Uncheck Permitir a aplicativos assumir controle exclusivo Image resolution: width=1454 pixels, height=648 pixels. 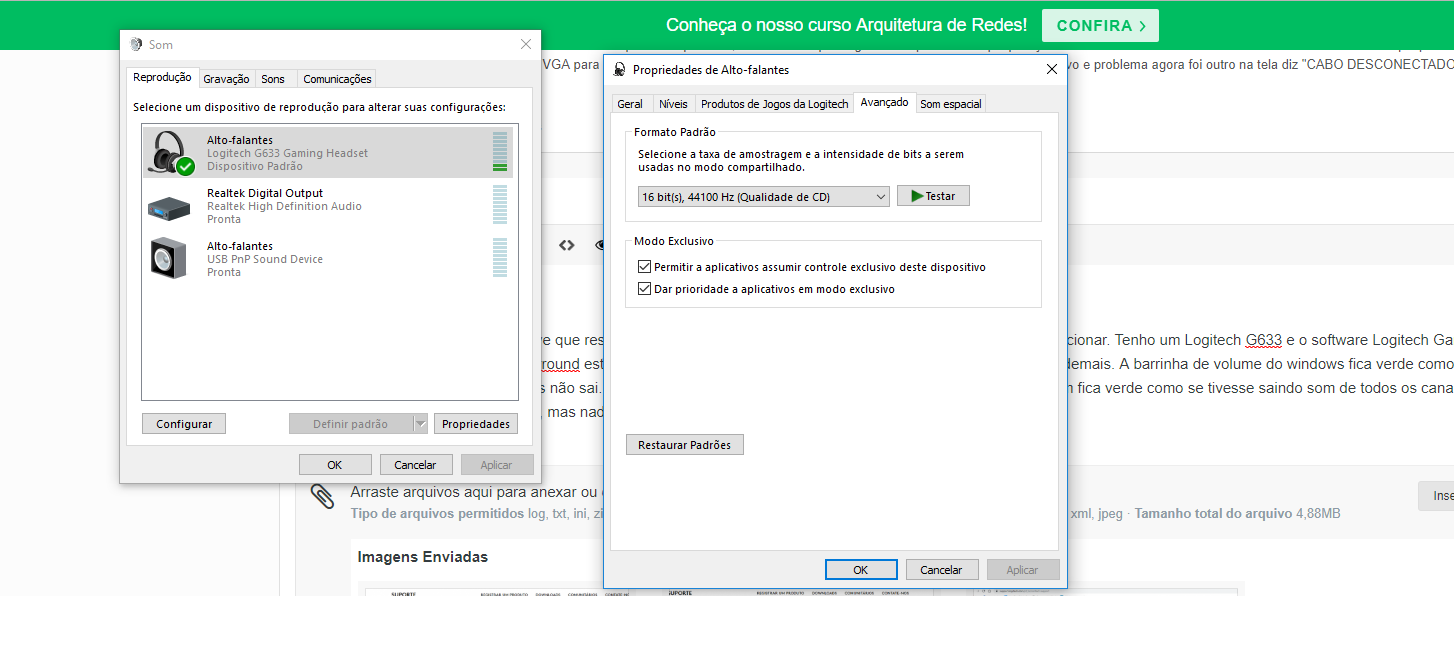644,267
